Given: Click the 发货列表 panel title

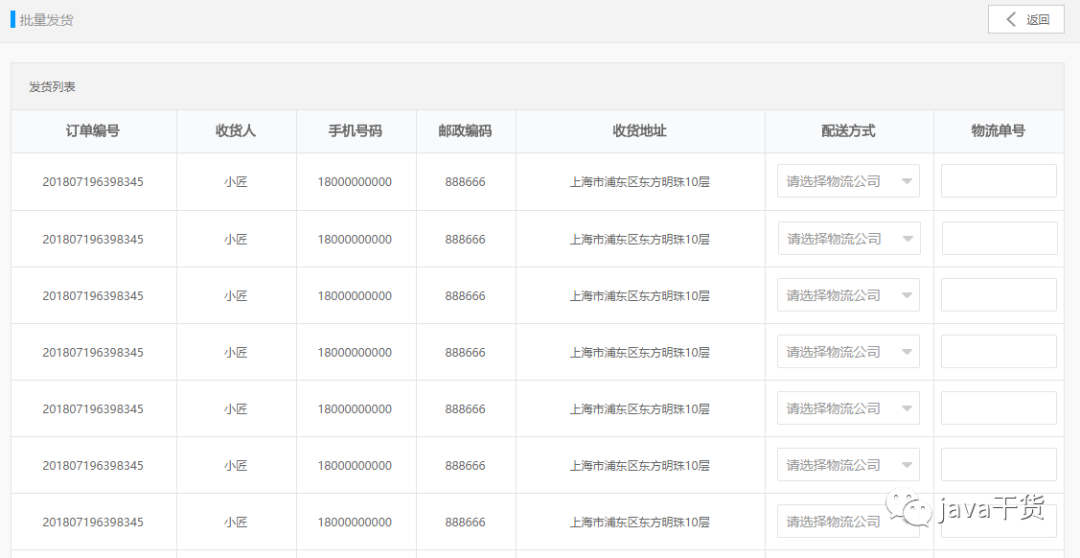Looking at the screenshot, I should pos(52,87).
